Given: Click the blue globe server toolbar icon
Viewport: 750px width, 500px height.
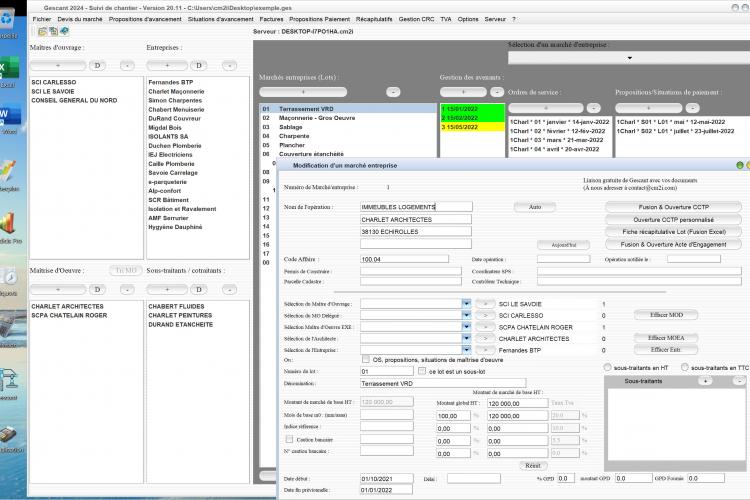Looking at the screenshot, I should point(64,31).
